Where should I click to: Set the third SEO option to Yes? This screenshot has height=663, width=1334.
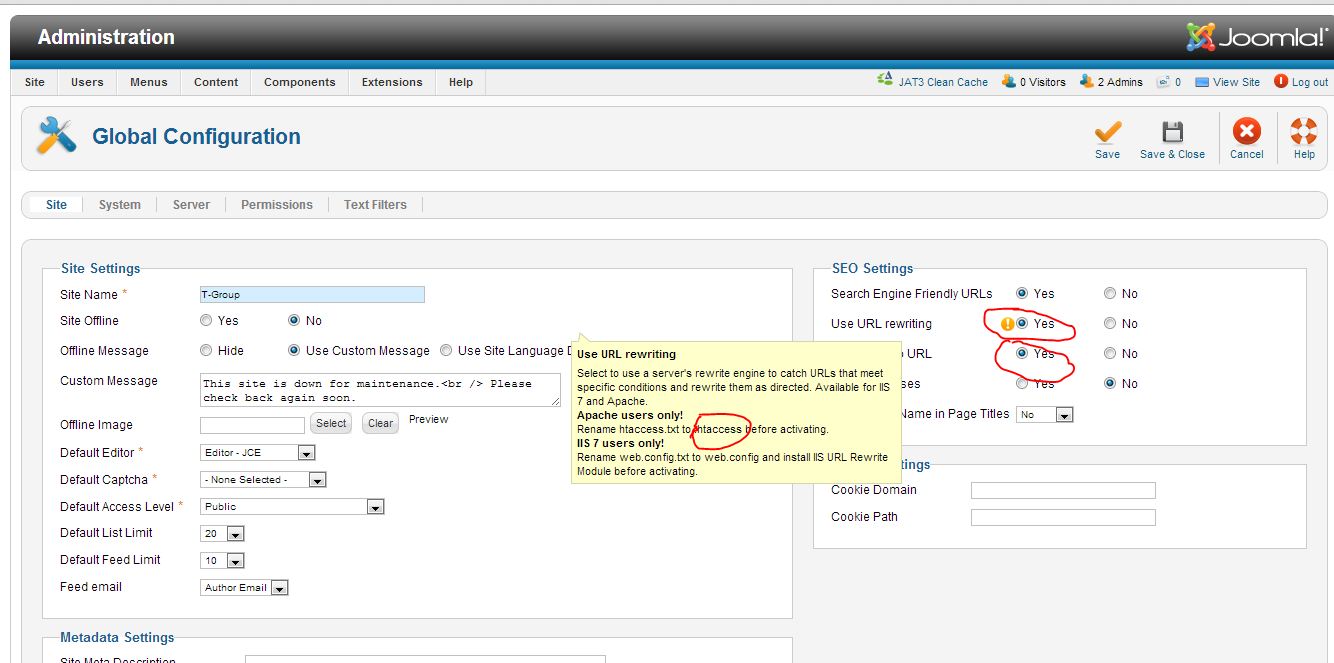point(1022,354)
